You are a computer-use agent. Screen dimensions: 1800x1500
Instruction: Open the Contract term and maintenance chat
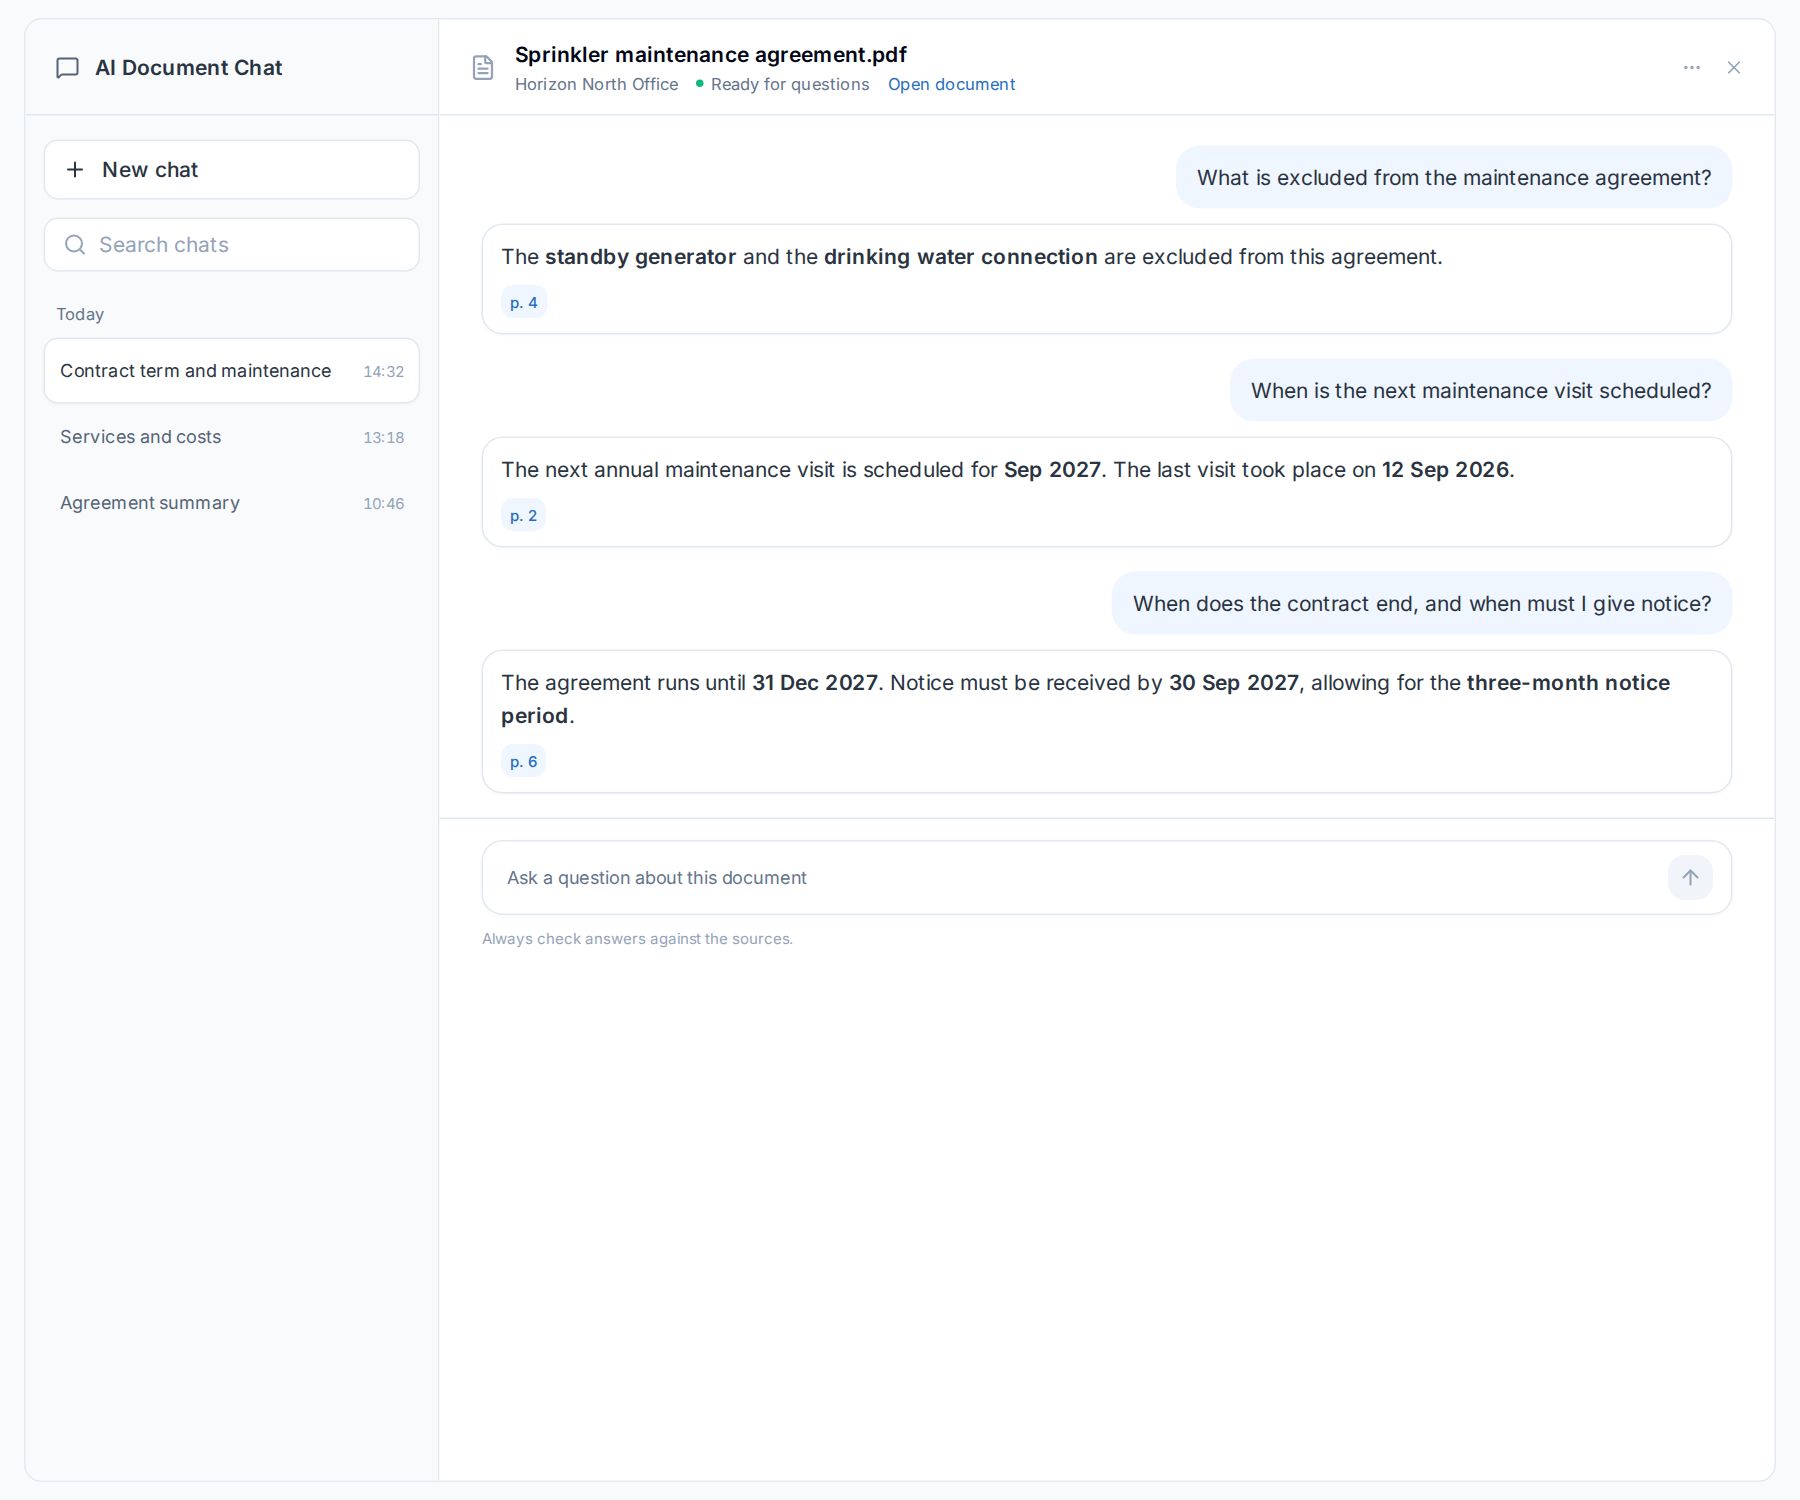231,371
